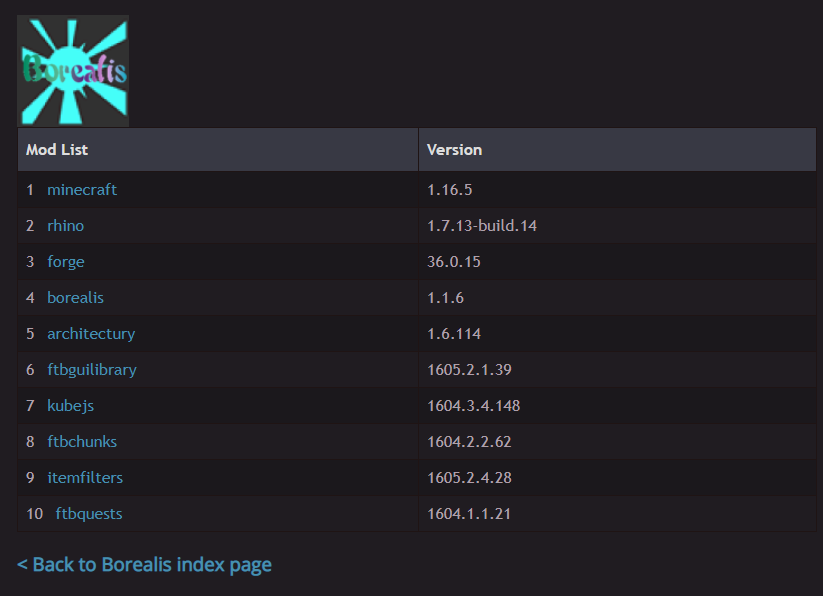
Task: Click the 1604.3.4.148 kubejs version cell
Action: click(473, 406)
